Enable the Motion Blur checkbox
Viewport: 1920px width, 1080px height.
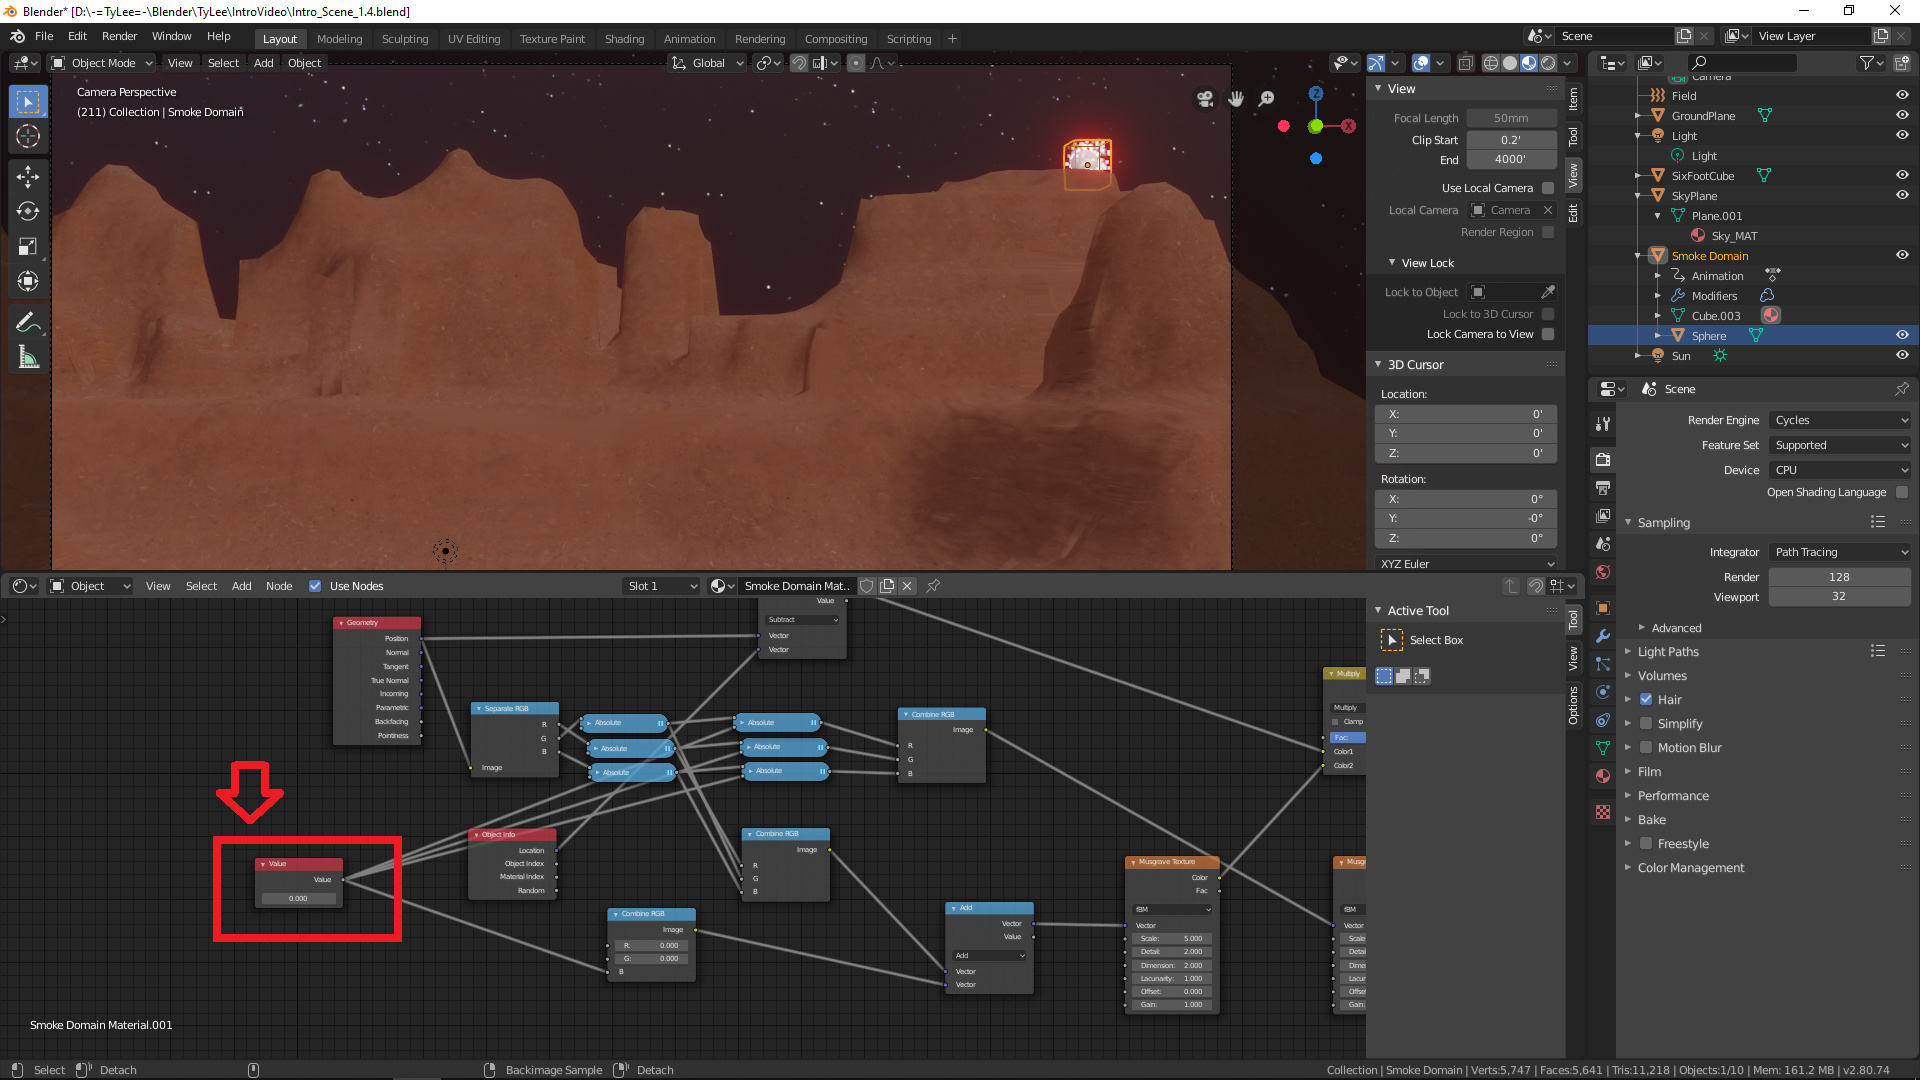click(x=1646, y=748)
